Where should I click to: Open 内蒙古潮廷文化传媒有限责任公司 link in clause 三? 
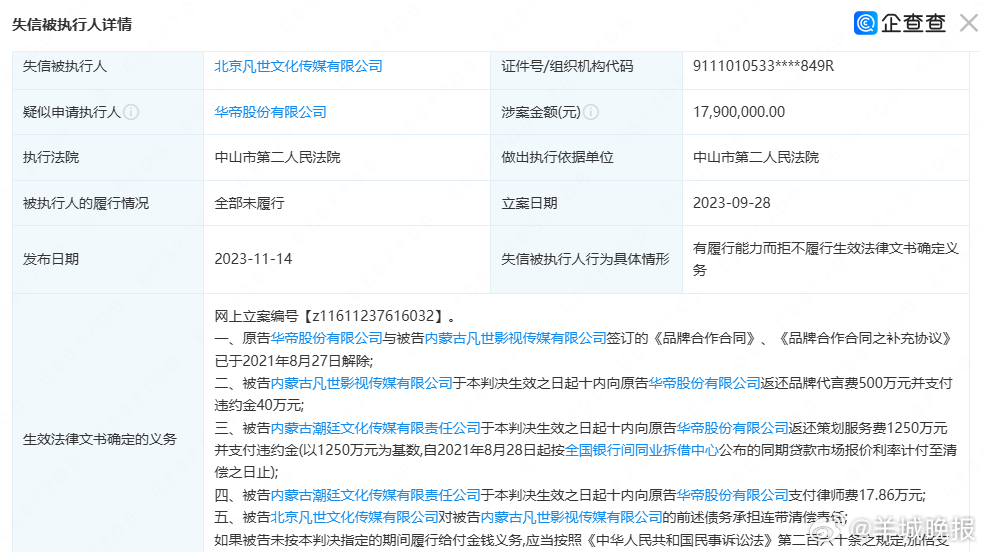[x=376, y=428]
